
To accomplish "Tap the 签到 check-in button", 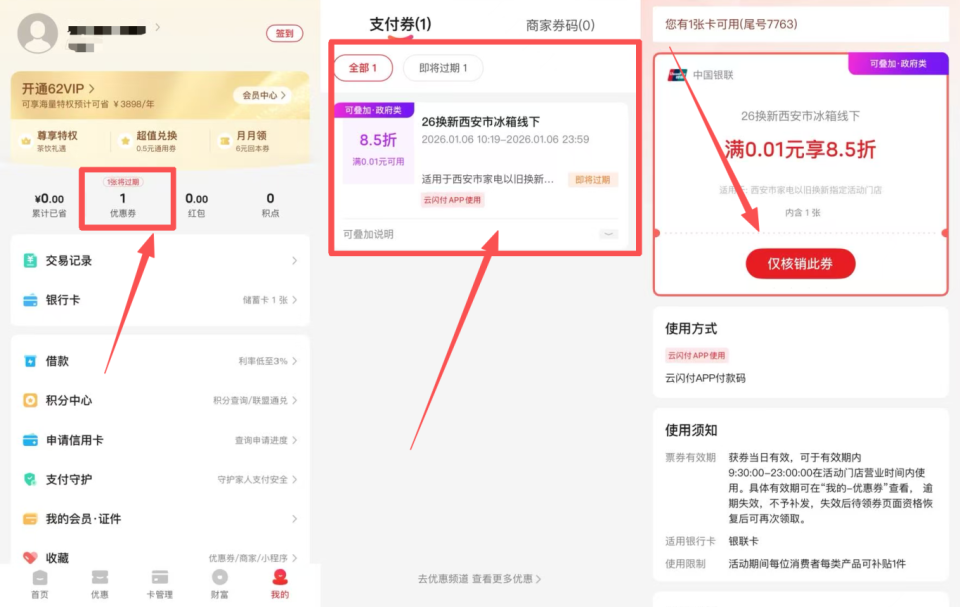I will pos(285,33).
